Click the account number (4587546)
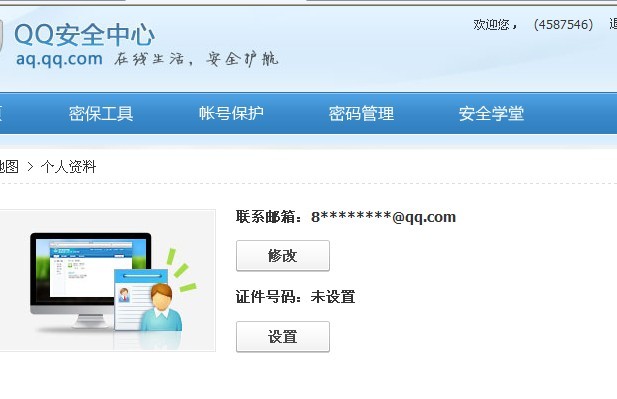Viewport: 617px width, 399px height. click(x=563, y=24)
